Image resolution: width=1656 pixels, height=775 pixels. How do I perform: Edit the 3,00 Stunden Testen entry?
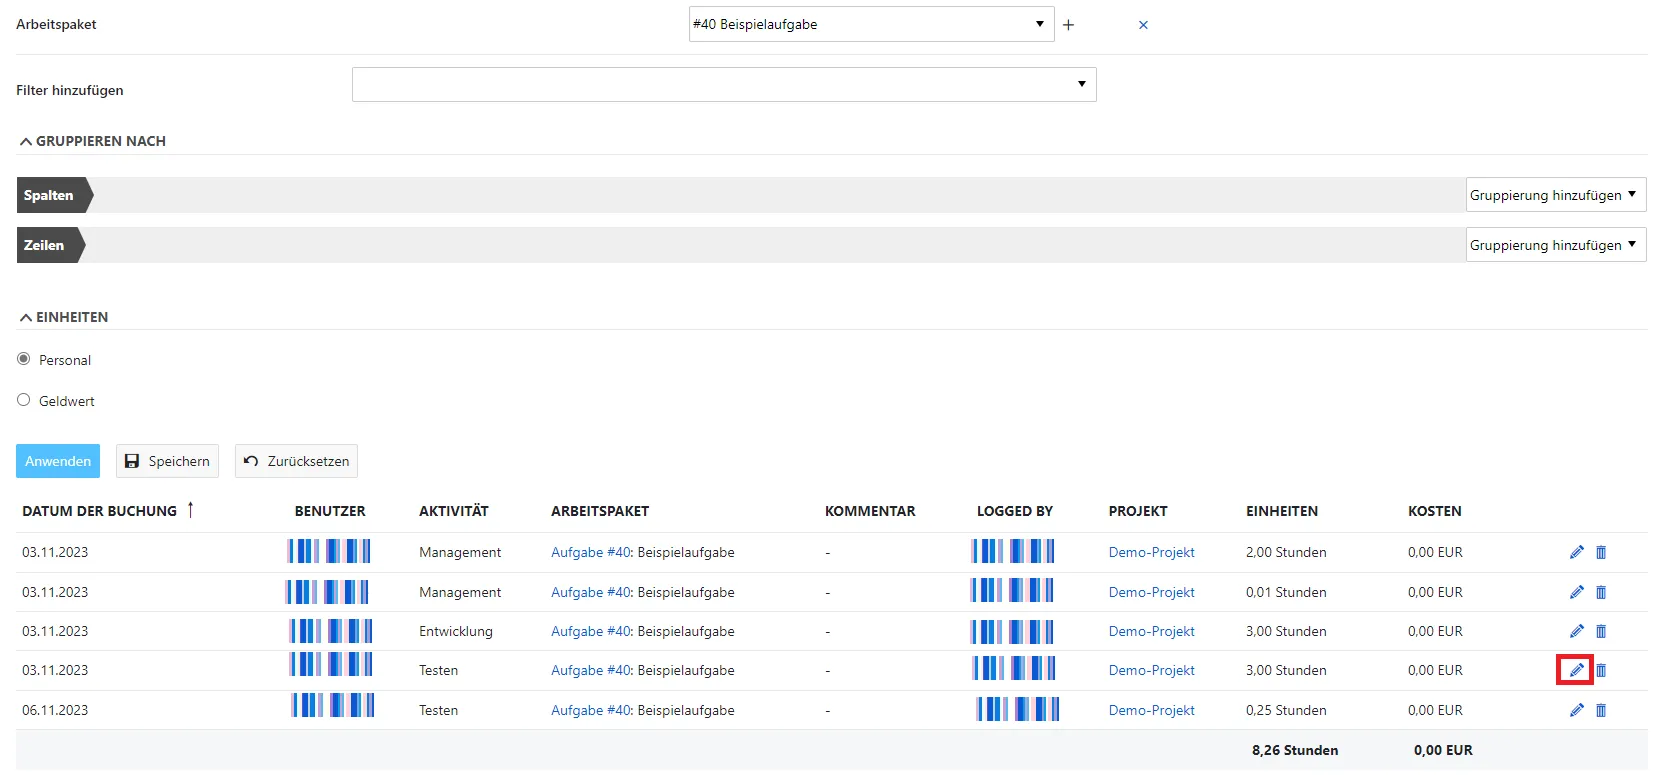(1576, 670)
